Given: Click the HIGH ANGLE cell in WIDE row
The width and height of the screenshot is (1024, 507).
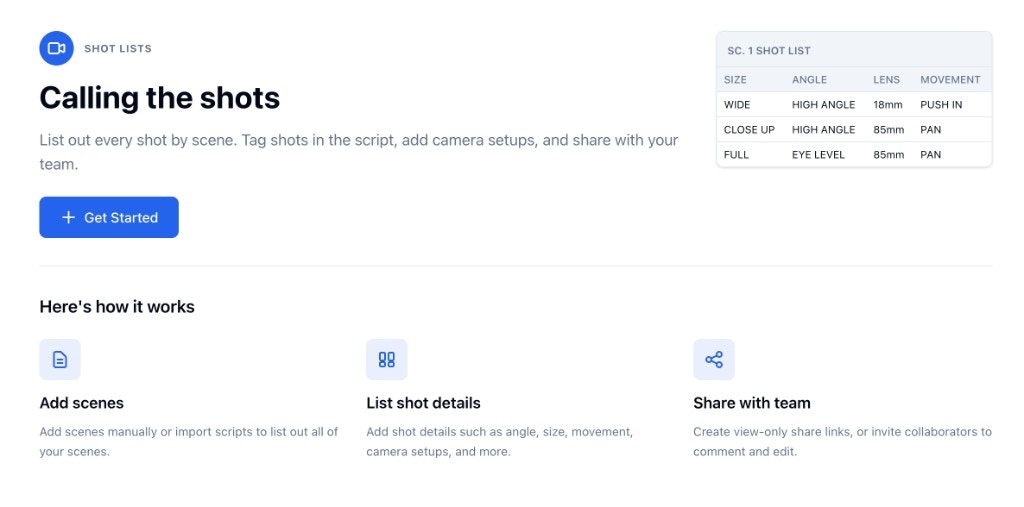Looking at the screenshot, I should (x=824, y=105).
